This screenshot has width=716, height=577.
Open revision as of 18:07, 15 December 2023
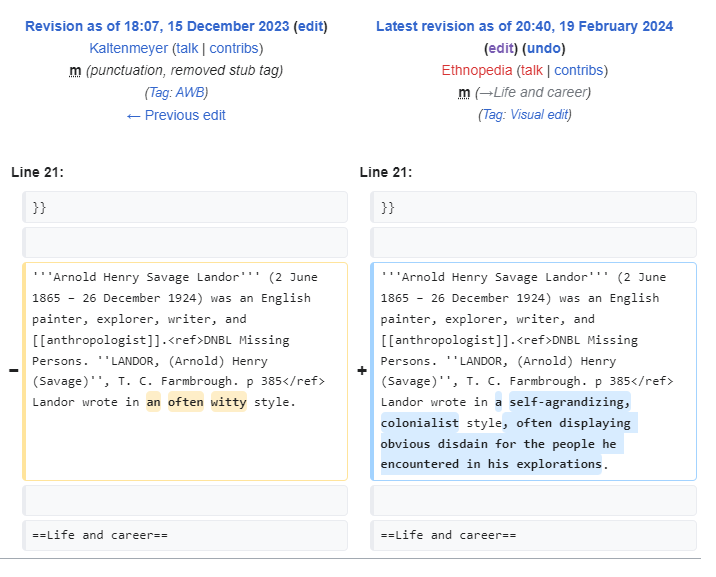tap(157, 26)
